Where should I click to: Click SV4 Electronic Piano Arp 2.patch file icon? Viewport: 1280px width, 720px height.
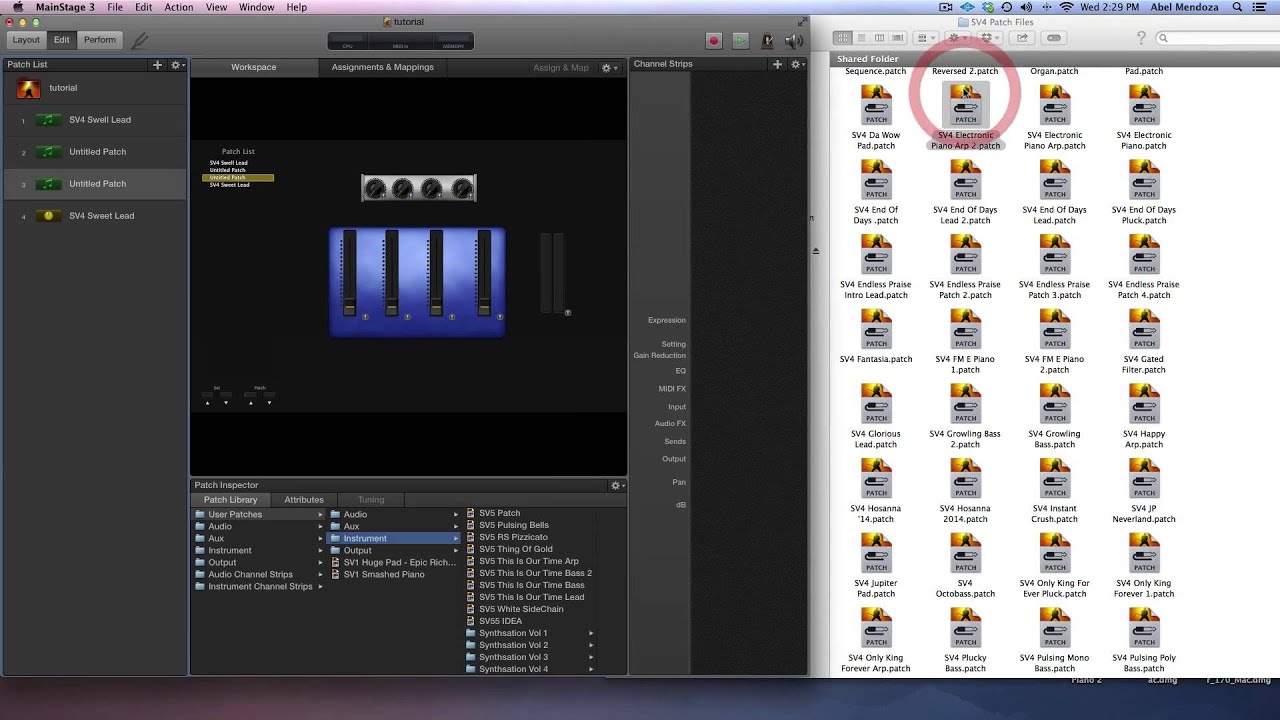pos(965,105)
